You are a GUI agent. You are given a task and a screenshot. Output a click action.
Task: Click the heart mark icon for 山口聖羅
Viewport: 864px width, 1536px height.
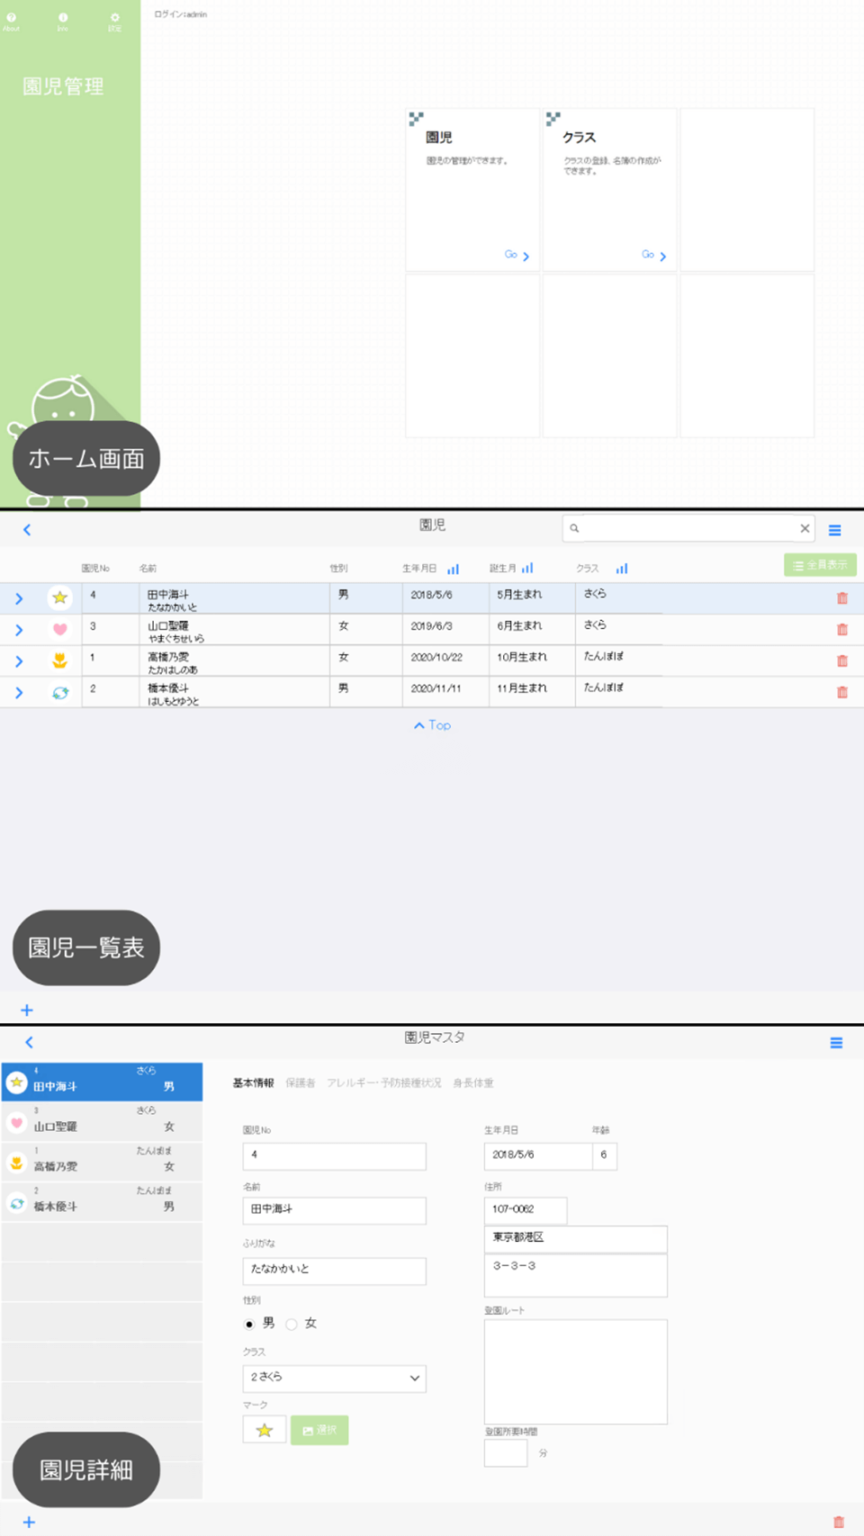(60, 628)
